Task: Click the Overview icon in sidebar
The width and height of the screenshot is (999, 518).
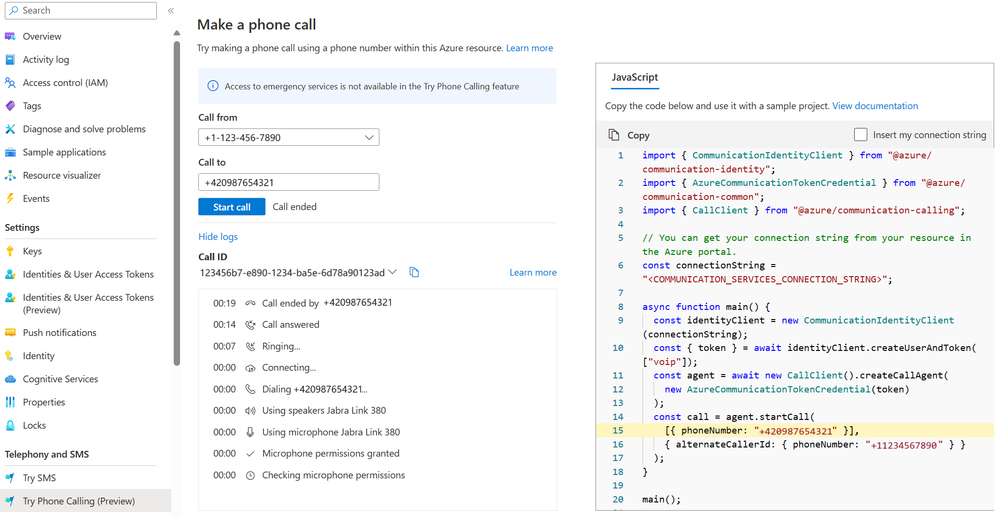Action: tap(10, 36)
